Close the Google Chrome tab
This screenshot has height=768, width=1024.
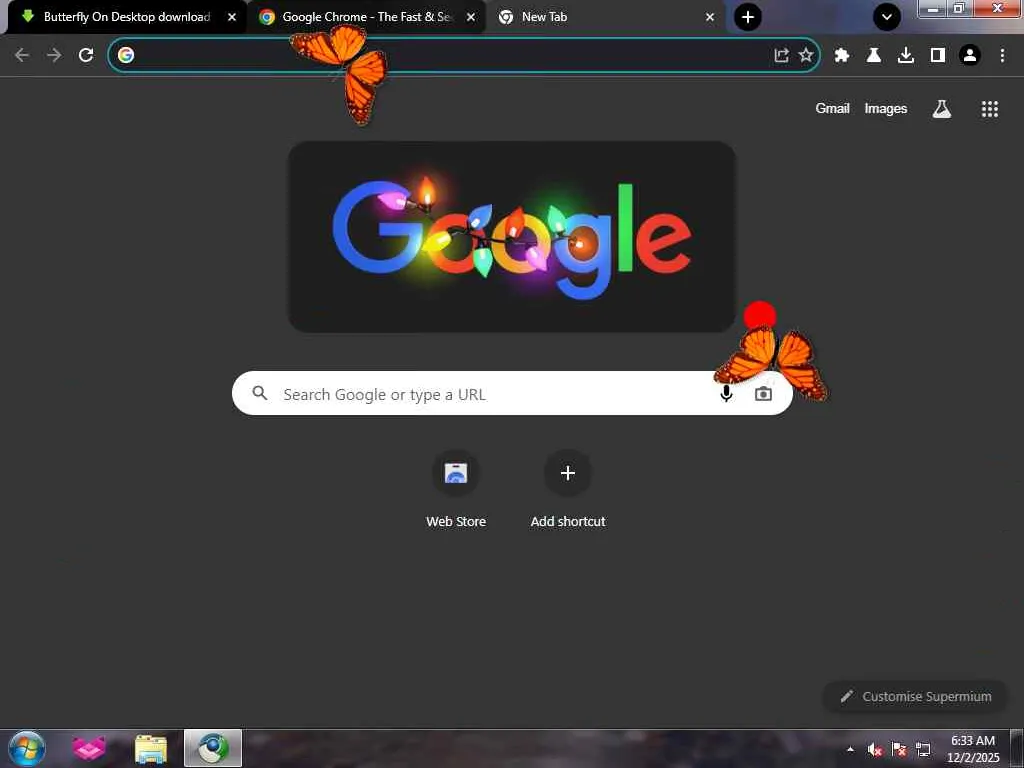471,17
